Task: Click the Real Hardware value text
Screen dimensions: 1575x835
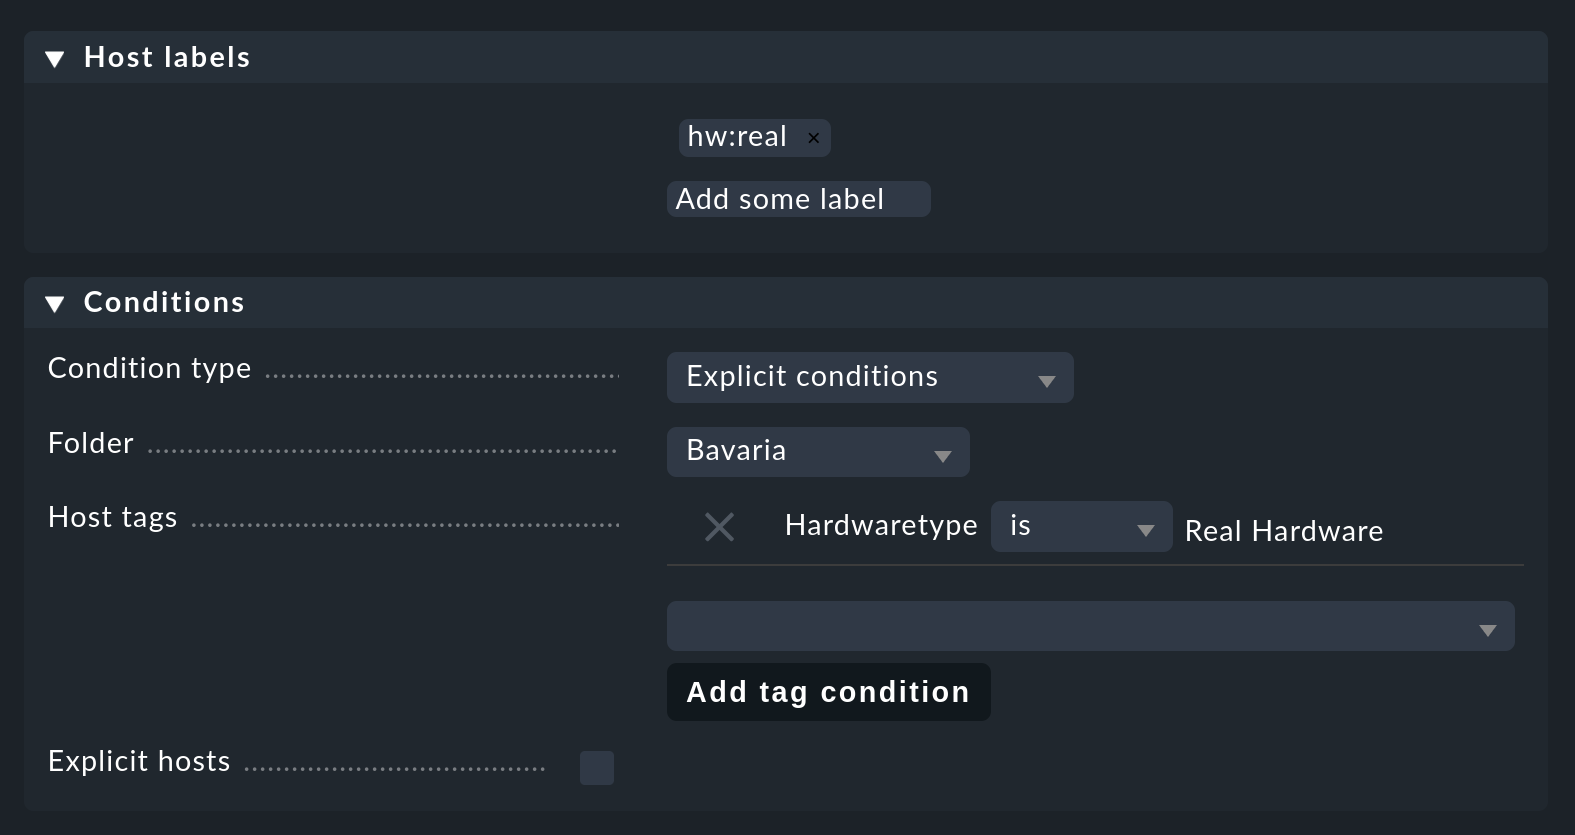Action: [x=1283, y=531]
